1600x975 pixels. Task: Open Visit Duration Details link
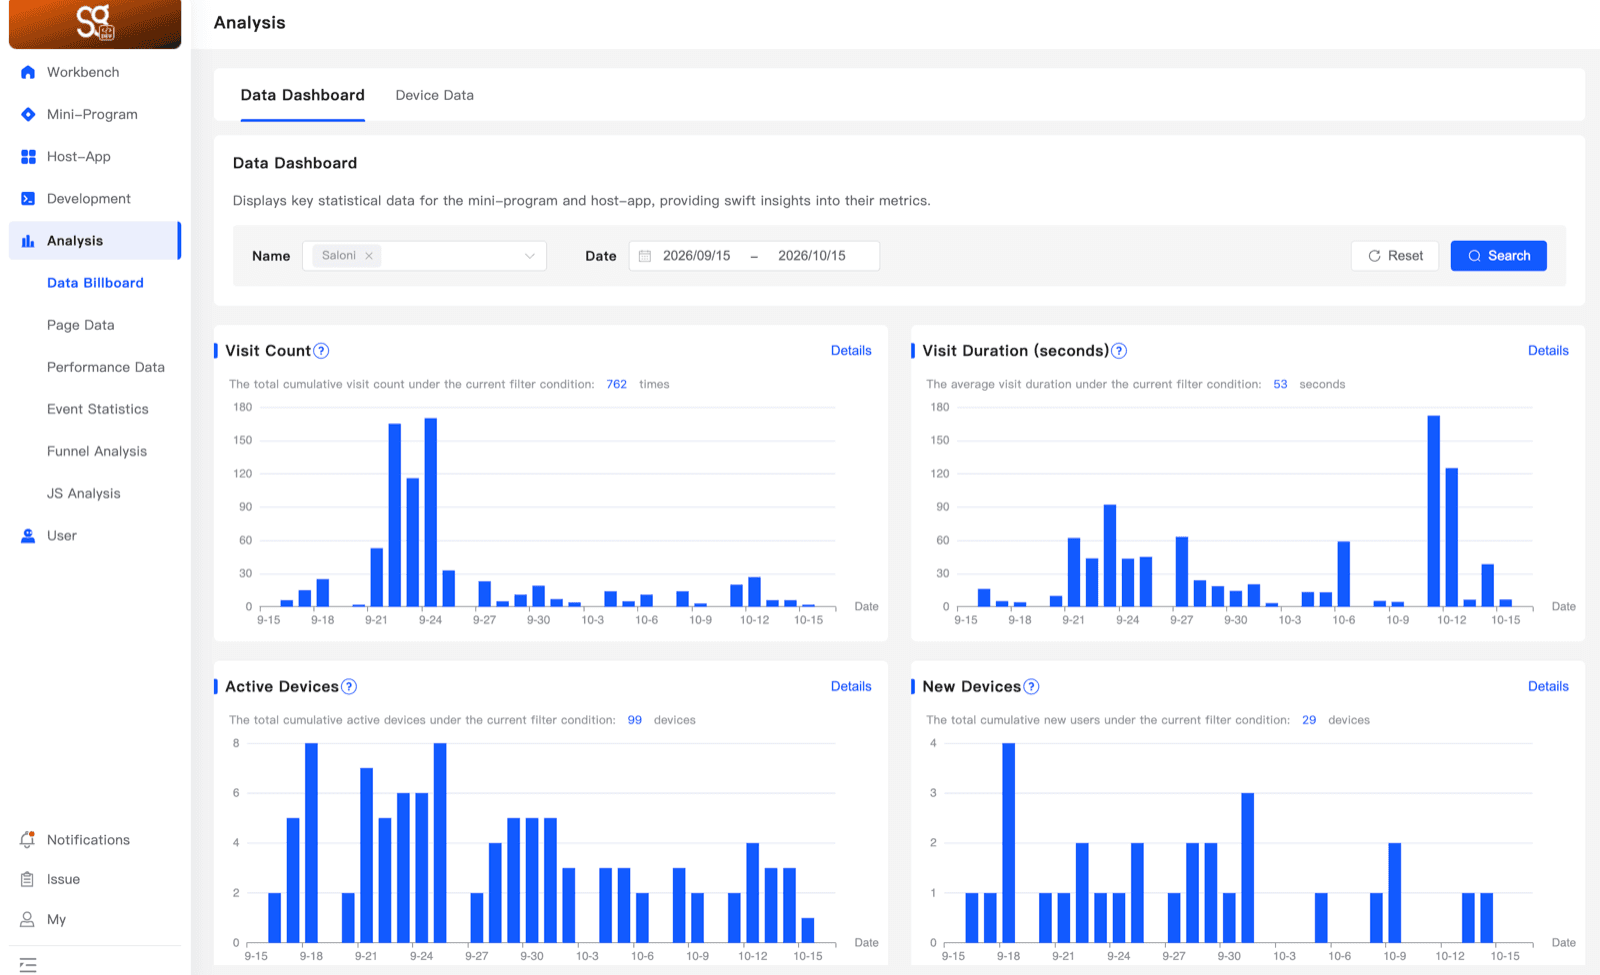click(1548, 351)
